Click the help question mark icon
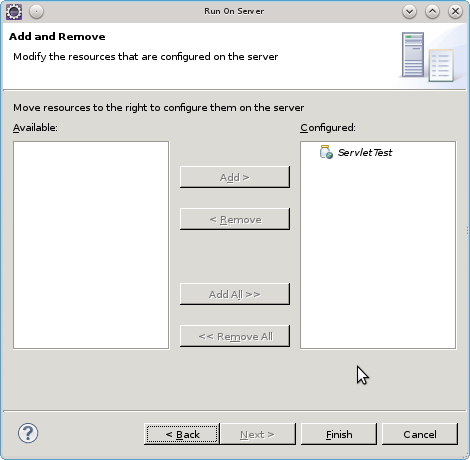Screen dimensions: 470x460 28,433
